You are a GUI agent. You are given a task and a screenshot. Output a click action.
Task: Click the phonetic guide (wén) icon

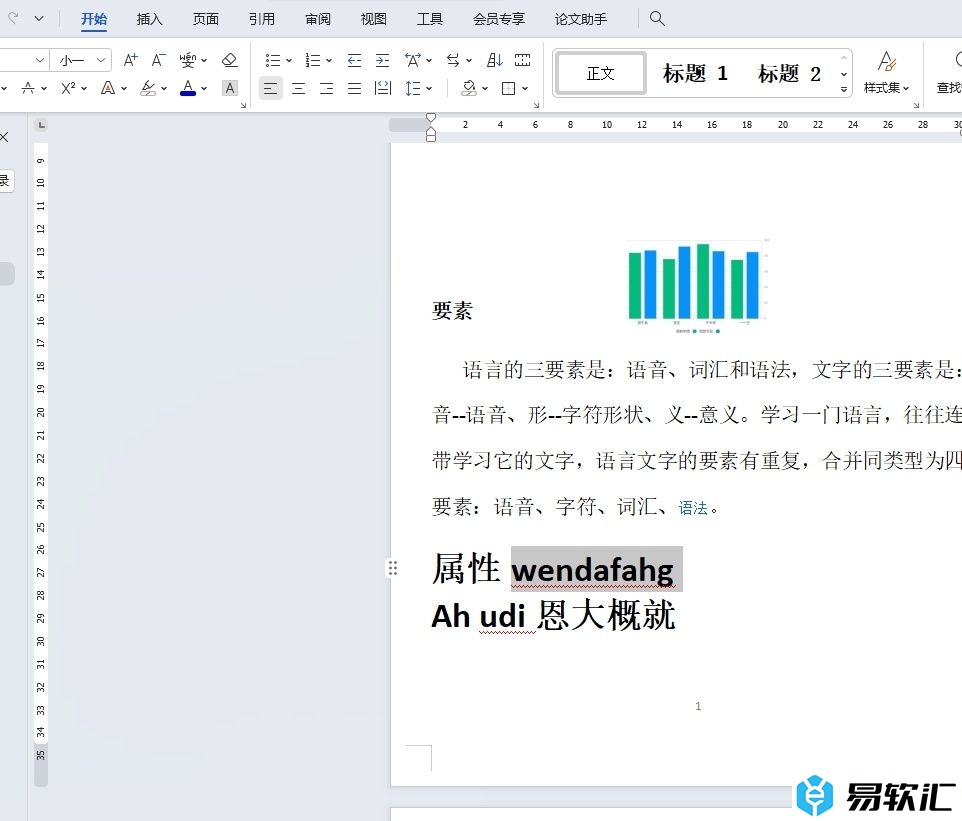click(188, 60)
